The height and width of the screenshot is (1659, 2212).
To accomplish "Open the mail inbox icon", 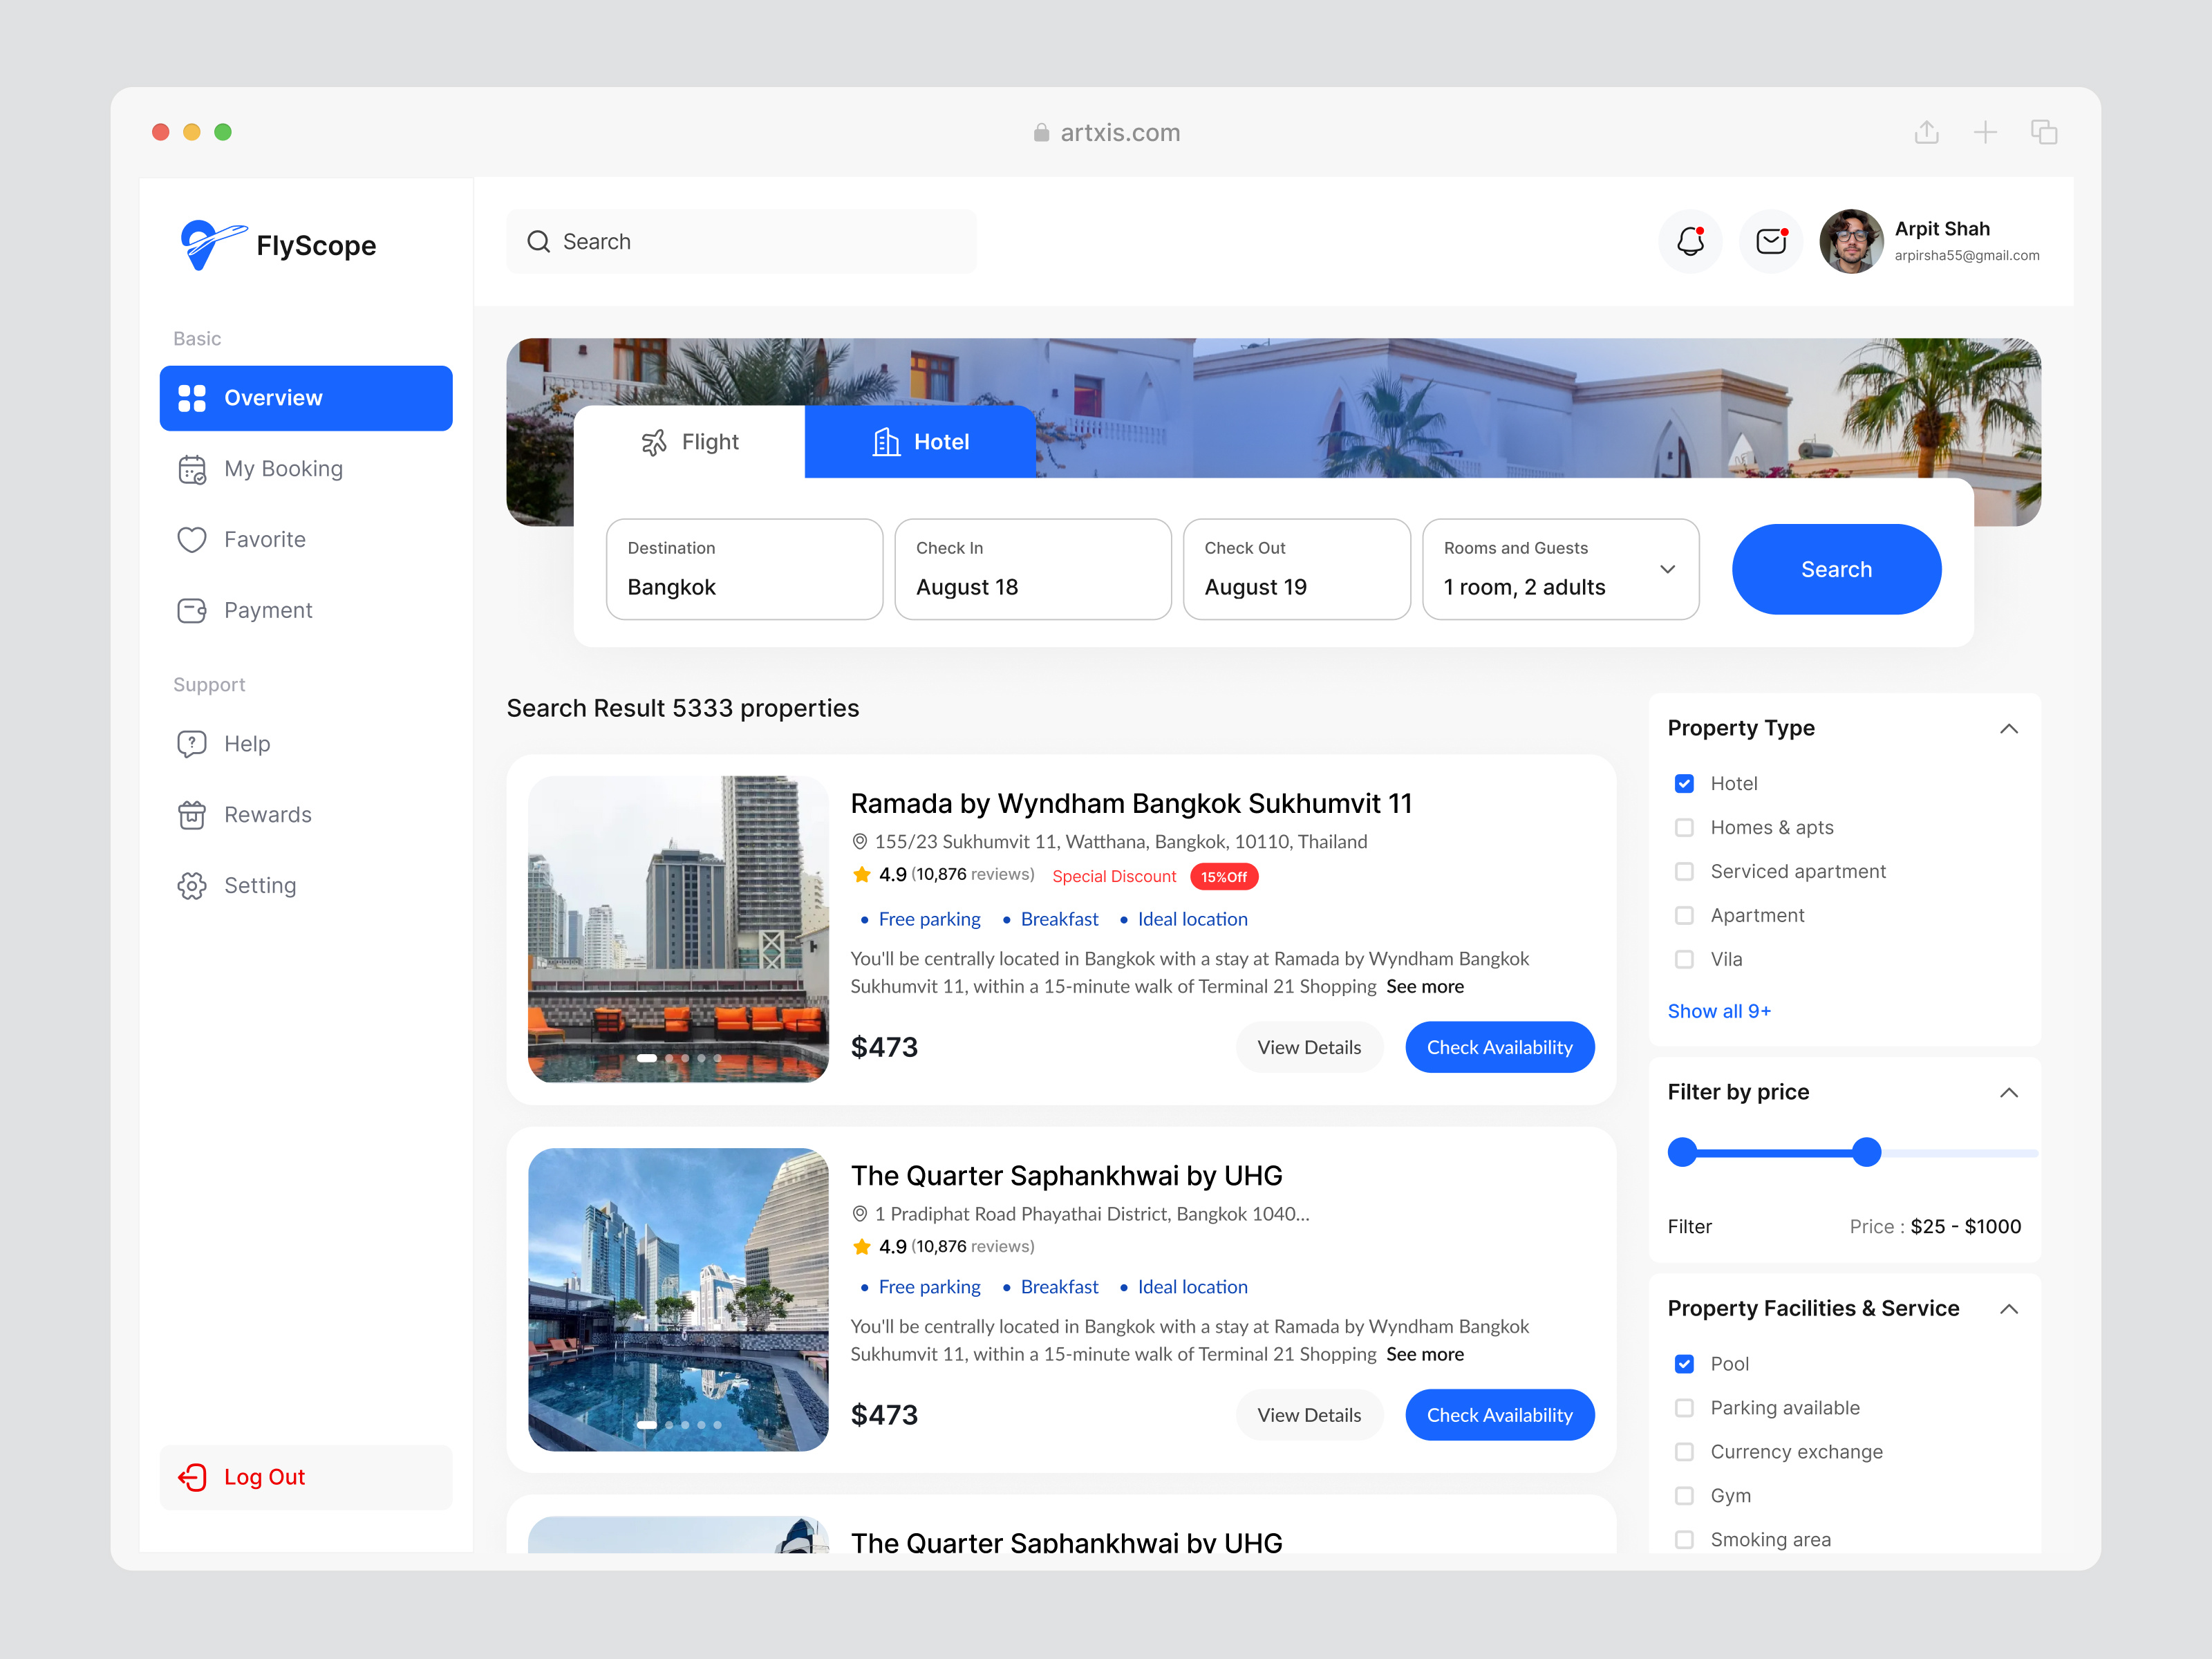I will tap(1771, 241).
